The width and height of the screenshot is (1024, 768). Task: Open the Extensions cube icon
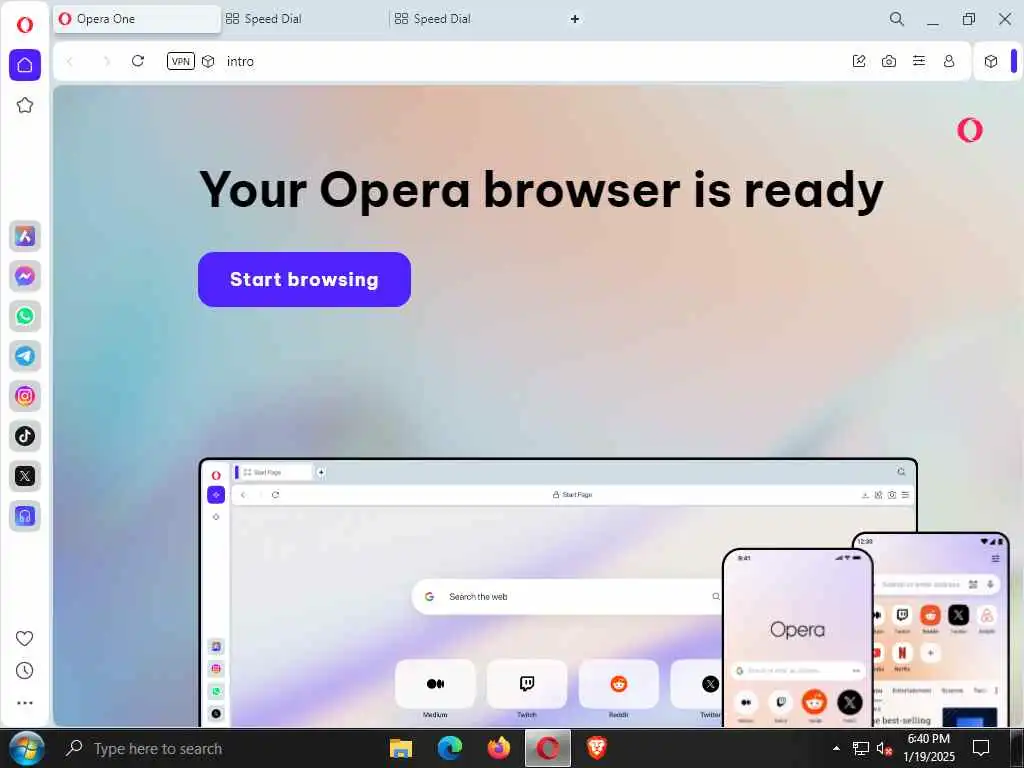pyautogui.click(x=991, y=61)
